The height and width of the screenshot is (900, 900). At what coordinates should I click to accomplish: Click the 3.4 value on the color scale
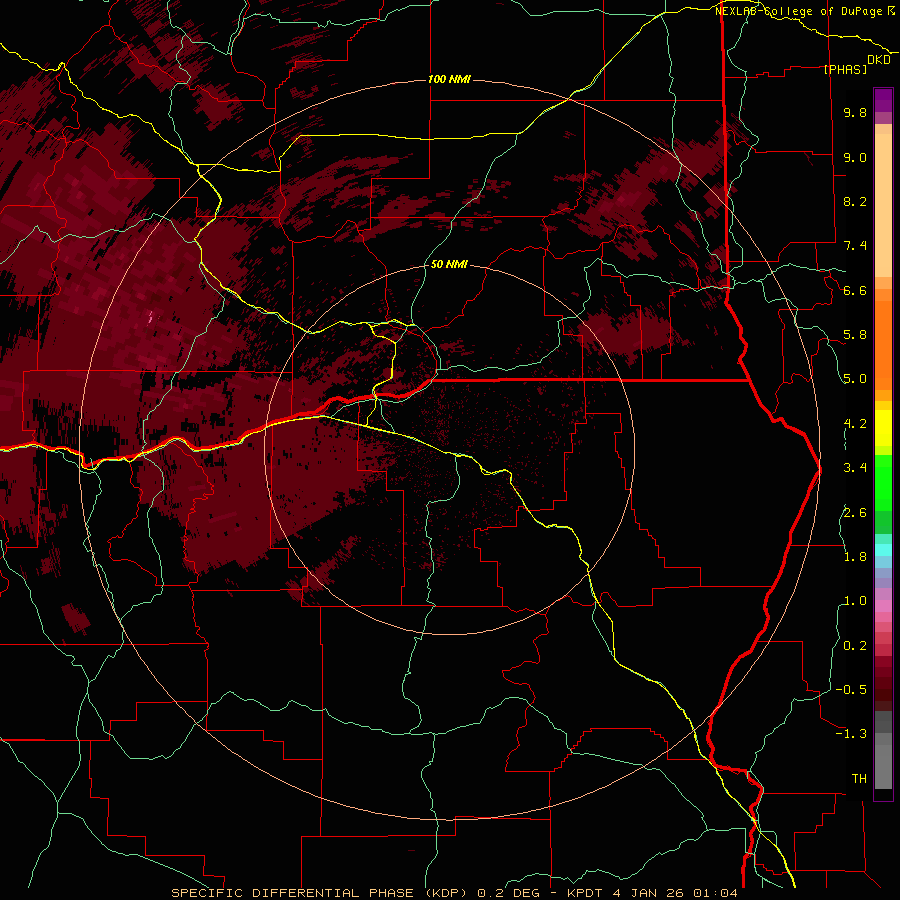pyautogui.click(x=855, y=468)
